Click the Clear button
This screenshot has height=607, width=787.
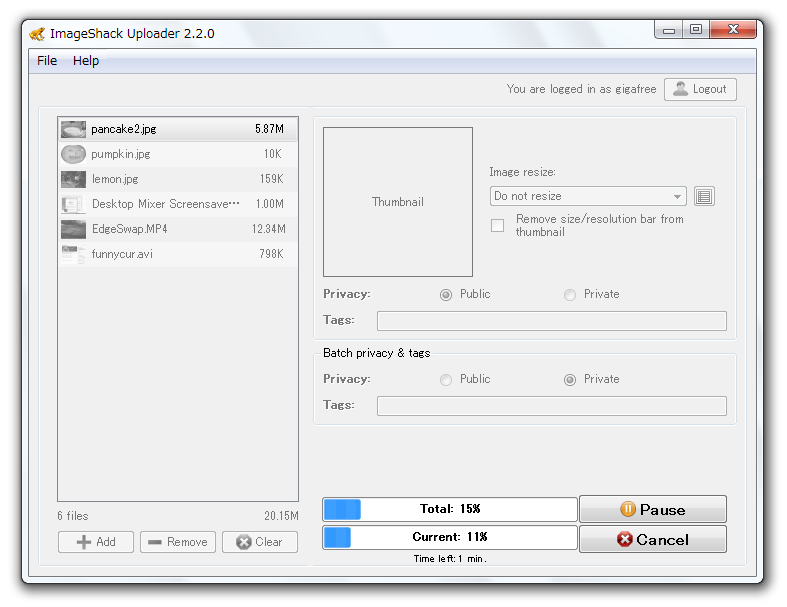(x=260, y=542)
